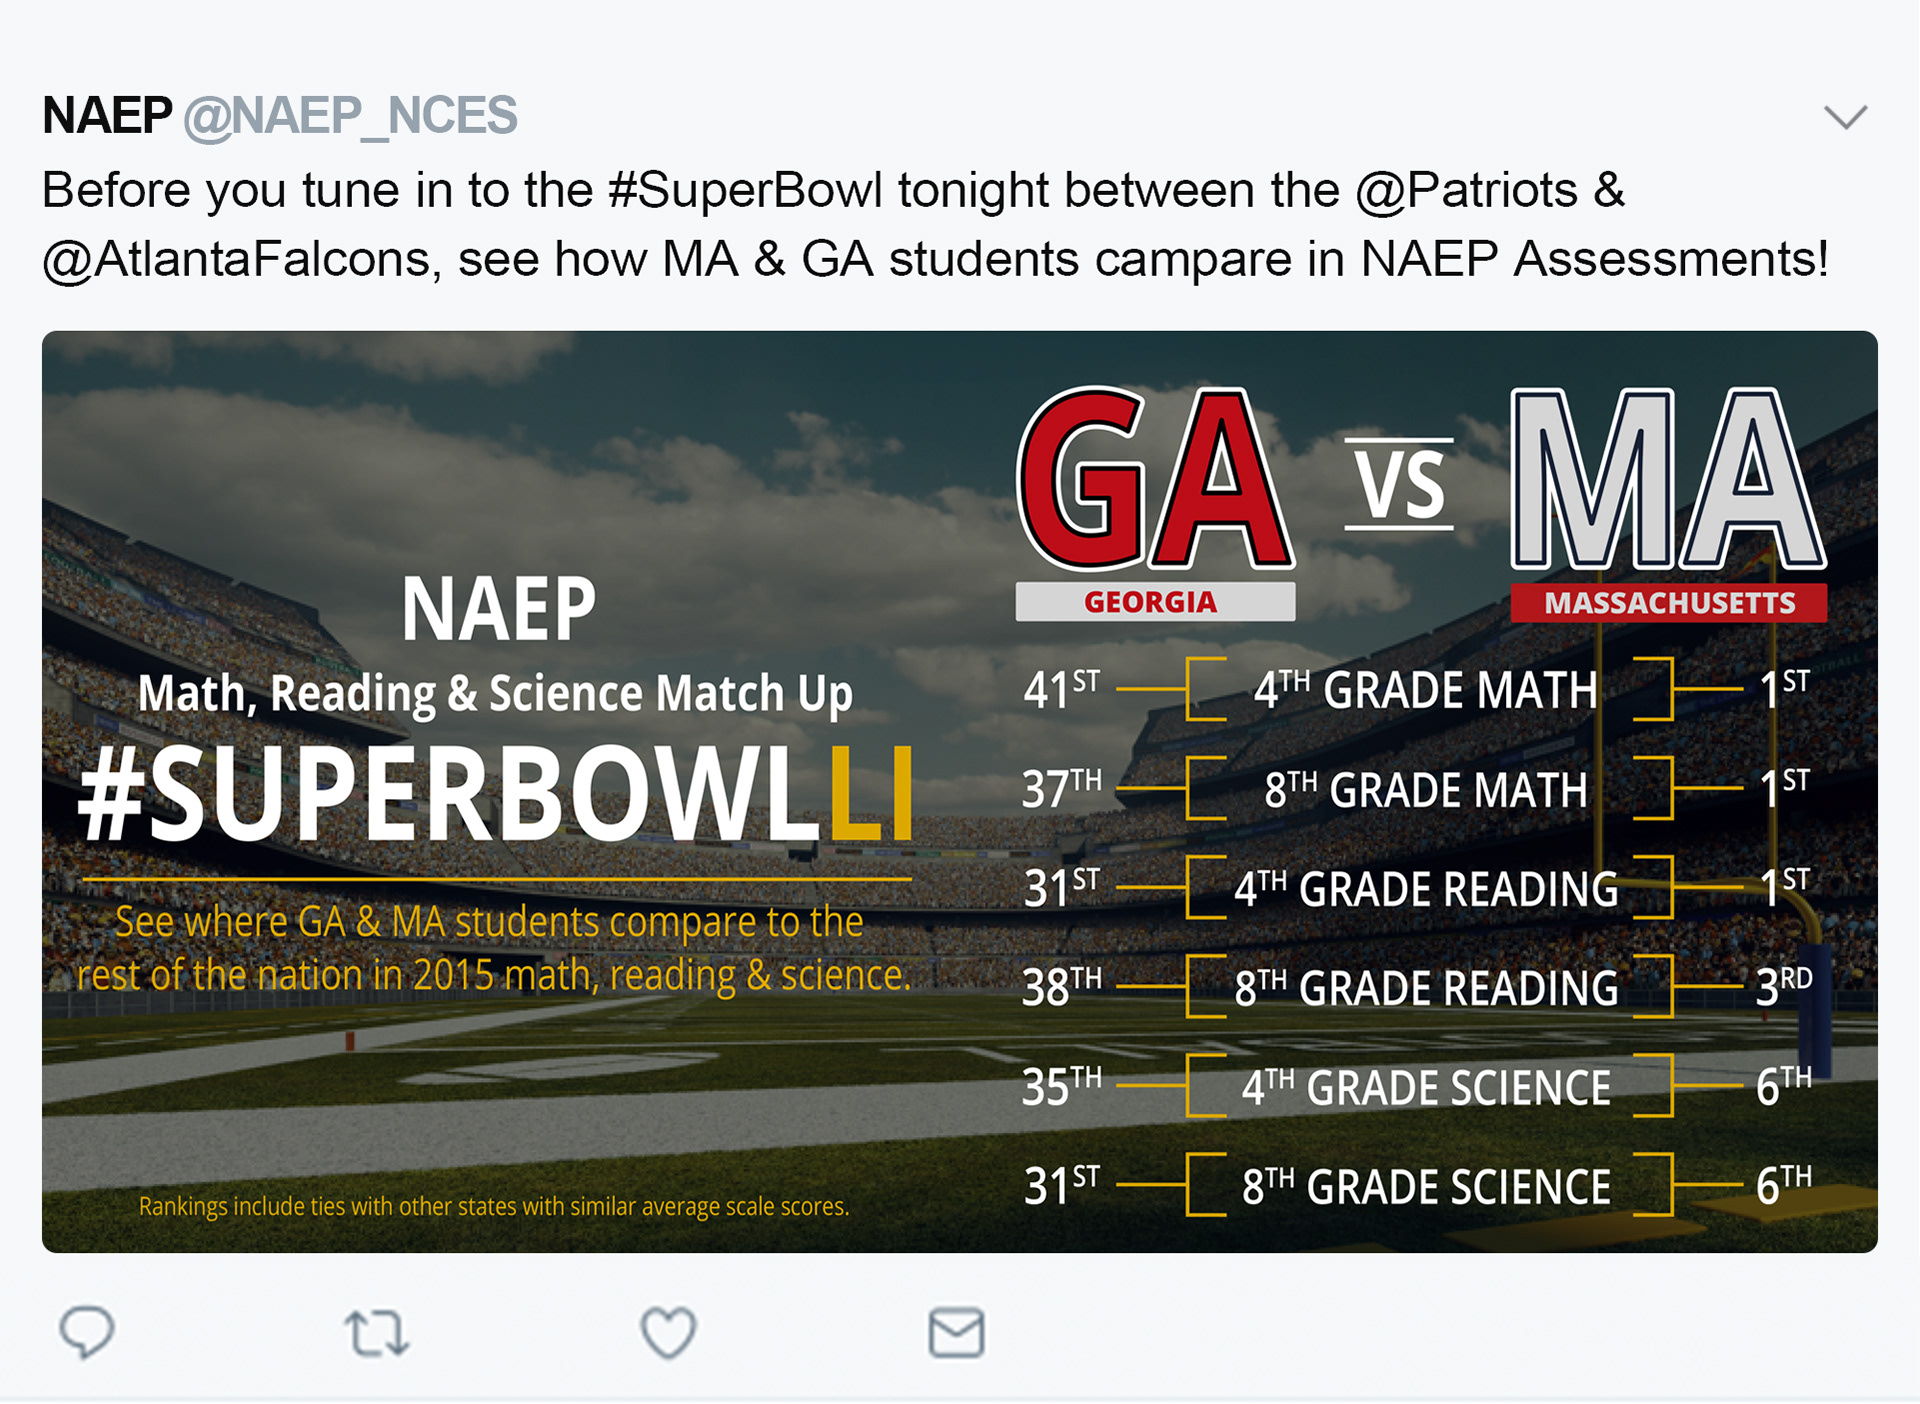Send tweet via direct message envelope icon
1920x1404 pixels.
click(x=957, y=1332)
